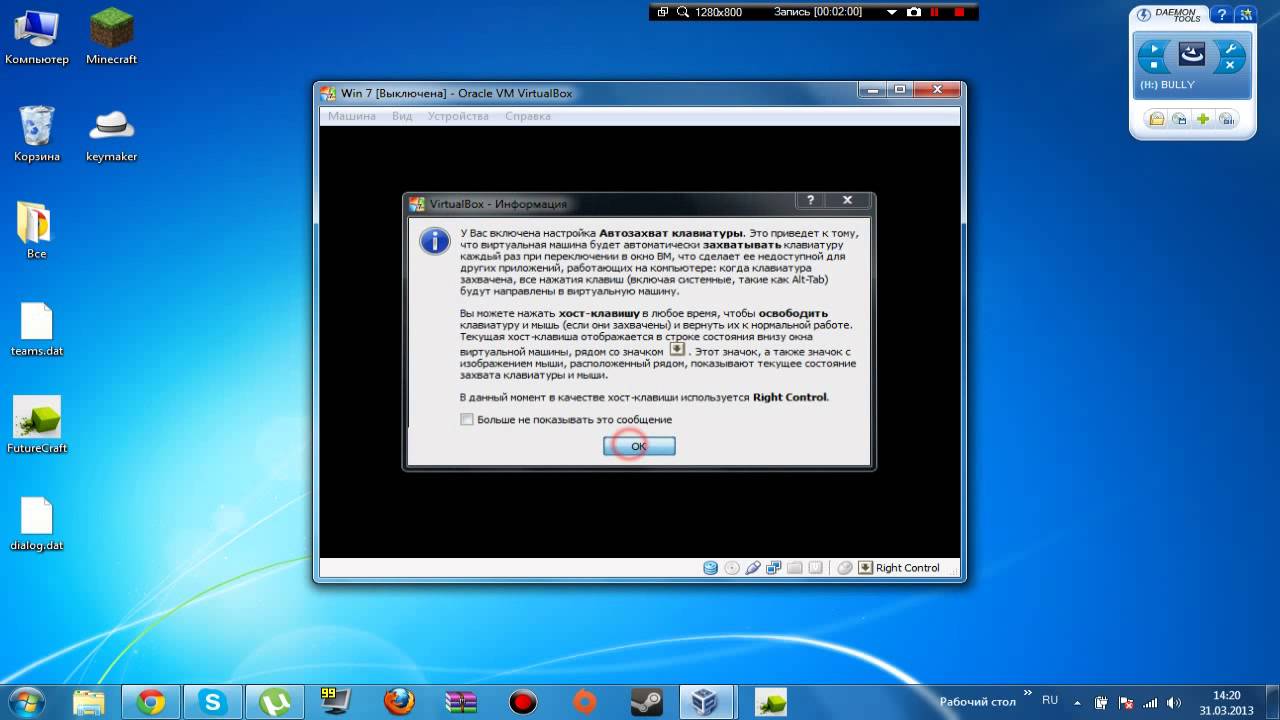This screenshot has height=720, width=1280.
Task: Click the network adapters icon in VM status bar
Action: point(774,568)
